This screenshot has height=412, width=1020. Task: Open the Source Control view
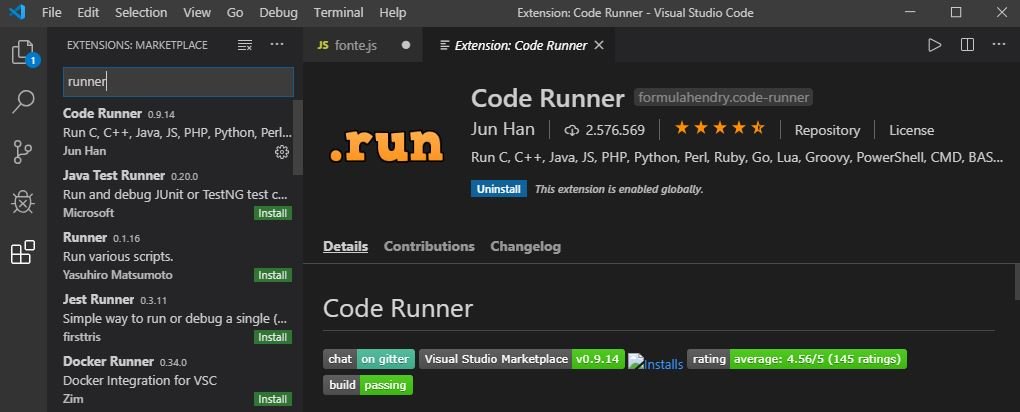[x=23, y=152]
